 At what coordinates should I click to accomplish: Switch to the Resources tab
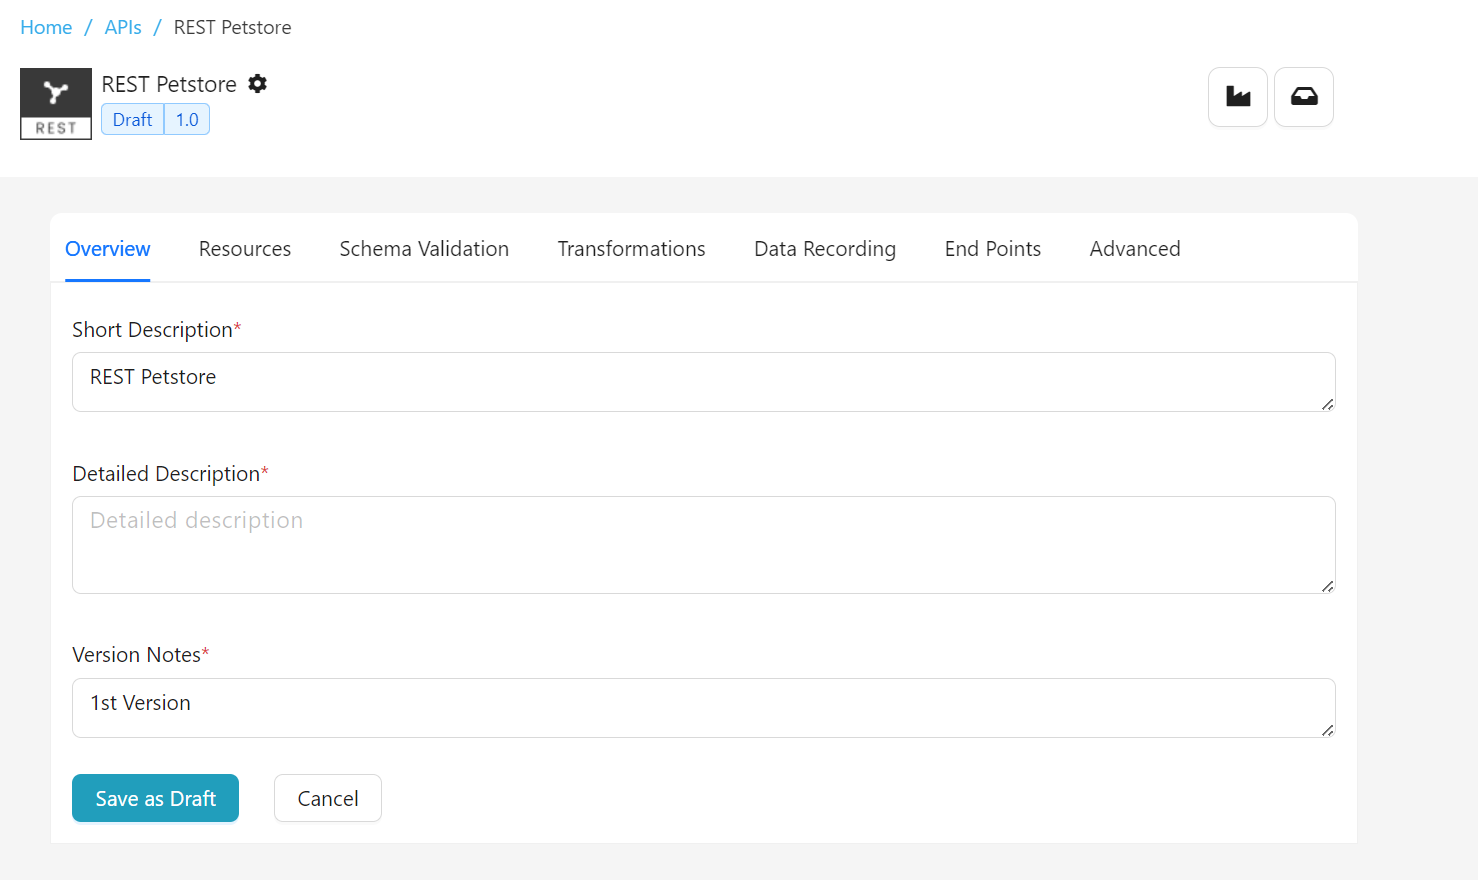point(245,249)
